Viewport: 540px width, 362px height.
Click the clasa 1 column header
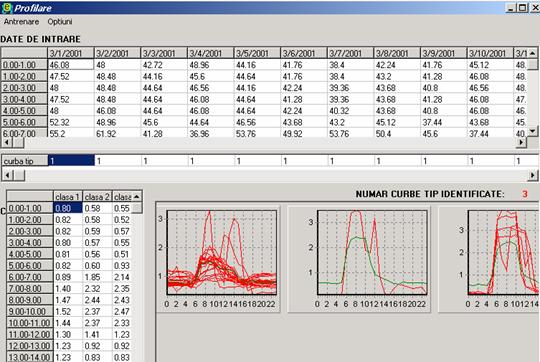pyautogui.click(x=68, y=197)
